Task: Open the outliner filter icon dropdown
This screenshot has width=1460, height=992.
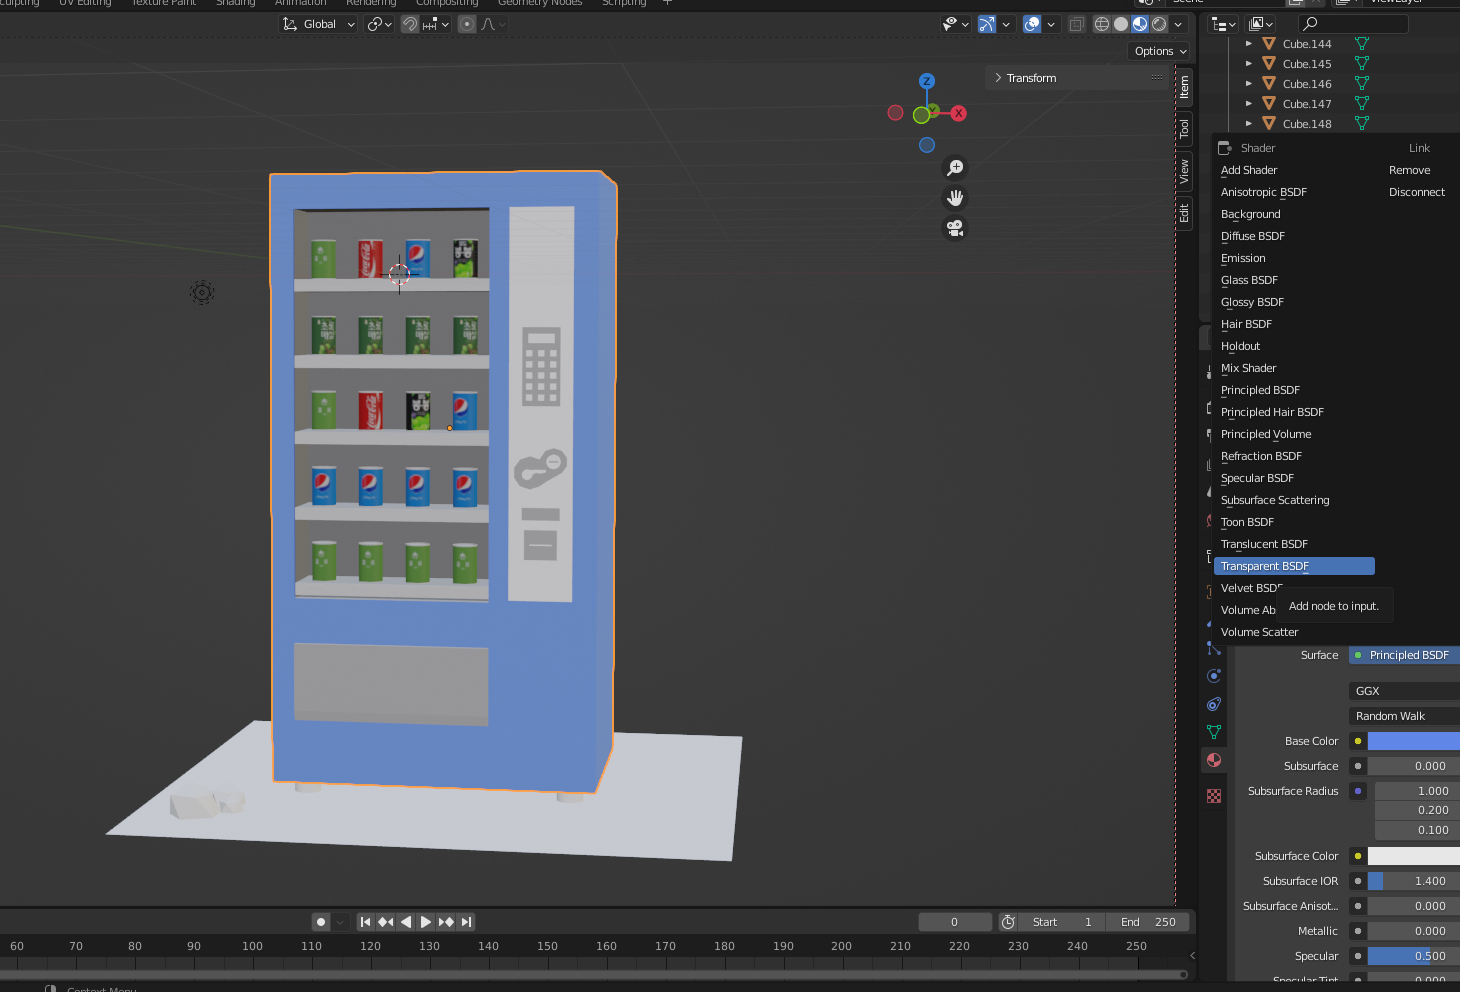Action: (1261, 24)
